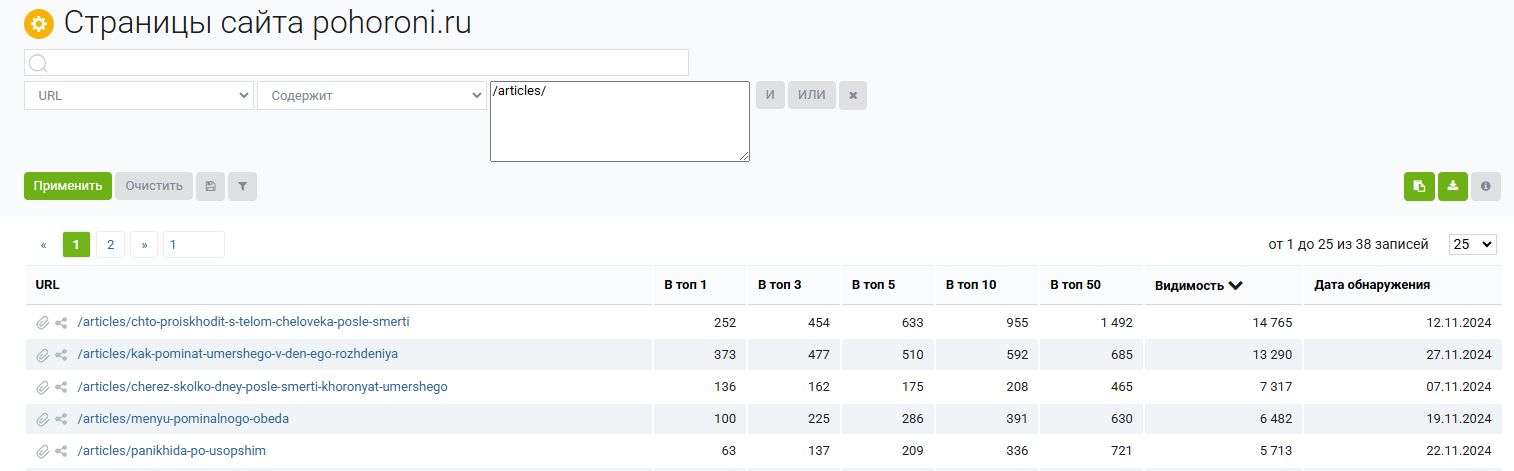
Task: Click paperclip icon for menyu-pominalnogo-obeda row
Action: [x=42, y=419]
